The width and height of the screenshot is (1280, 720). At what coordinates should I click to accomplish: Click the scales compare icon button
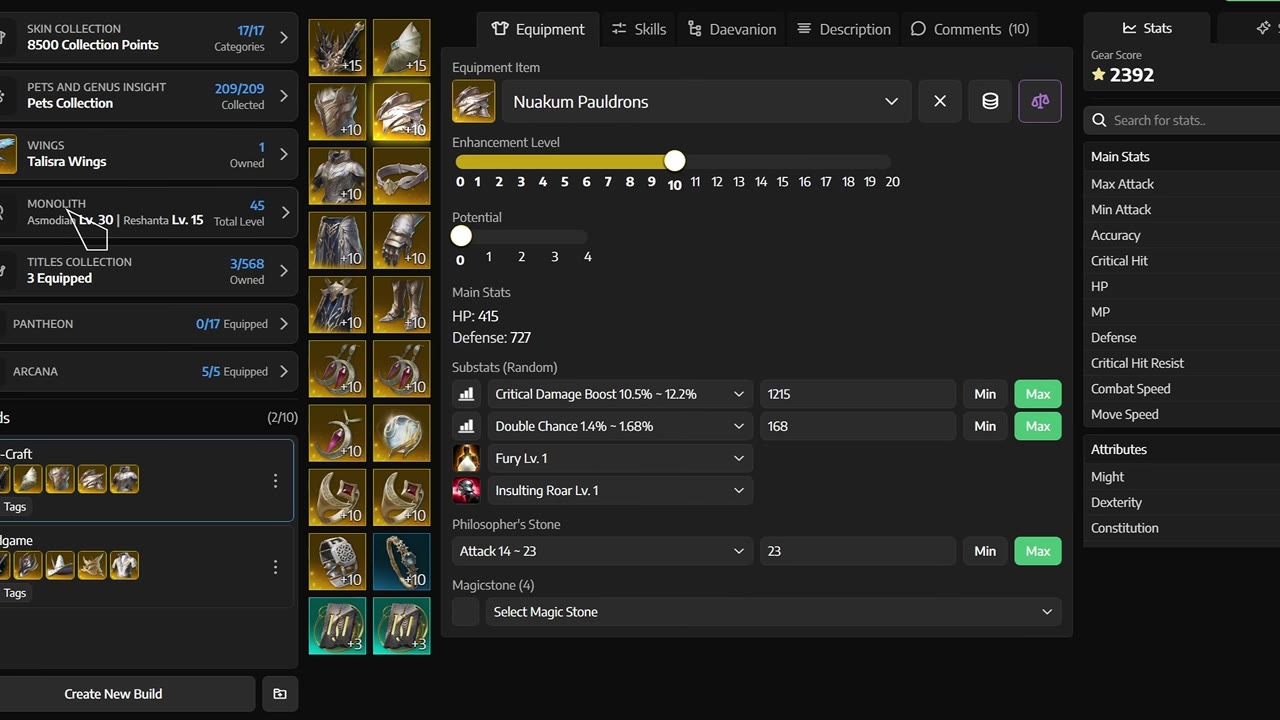[1040, 101]
